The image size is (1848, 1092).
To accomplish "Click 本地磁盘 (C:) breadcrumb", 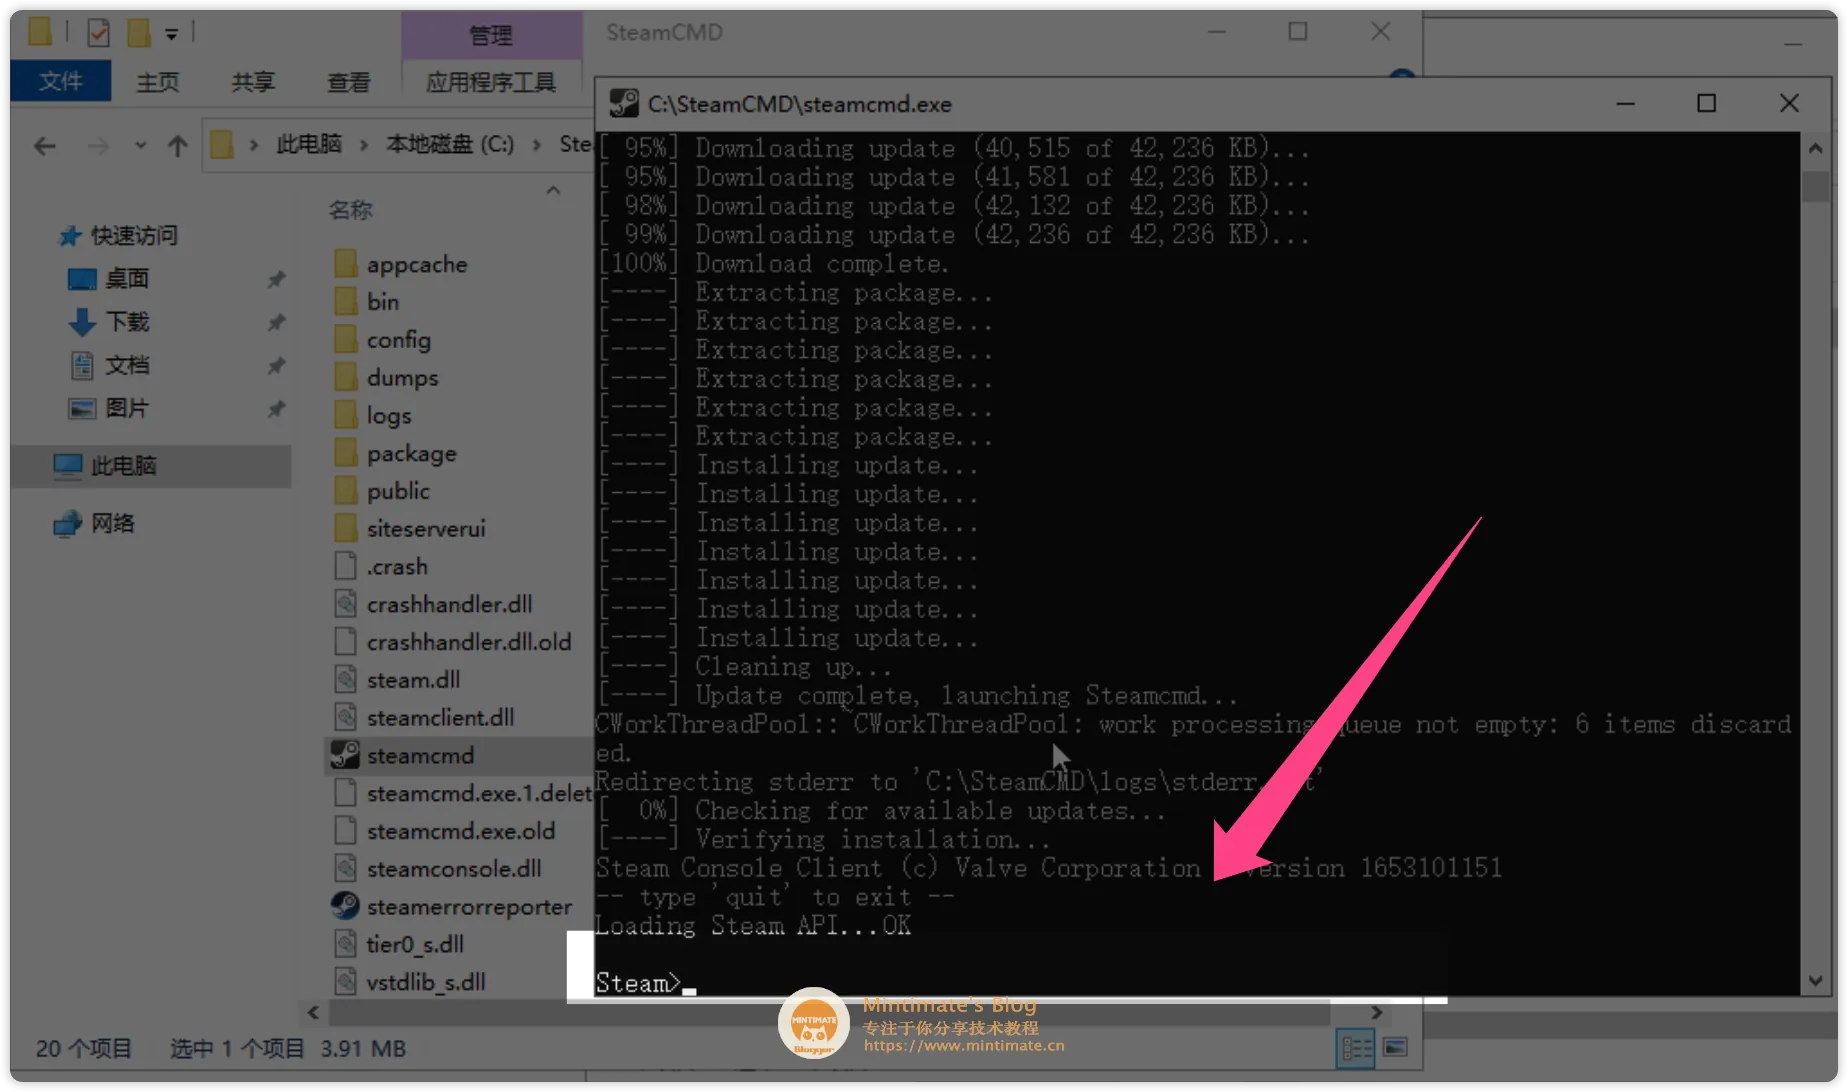I will click(450, 145).
